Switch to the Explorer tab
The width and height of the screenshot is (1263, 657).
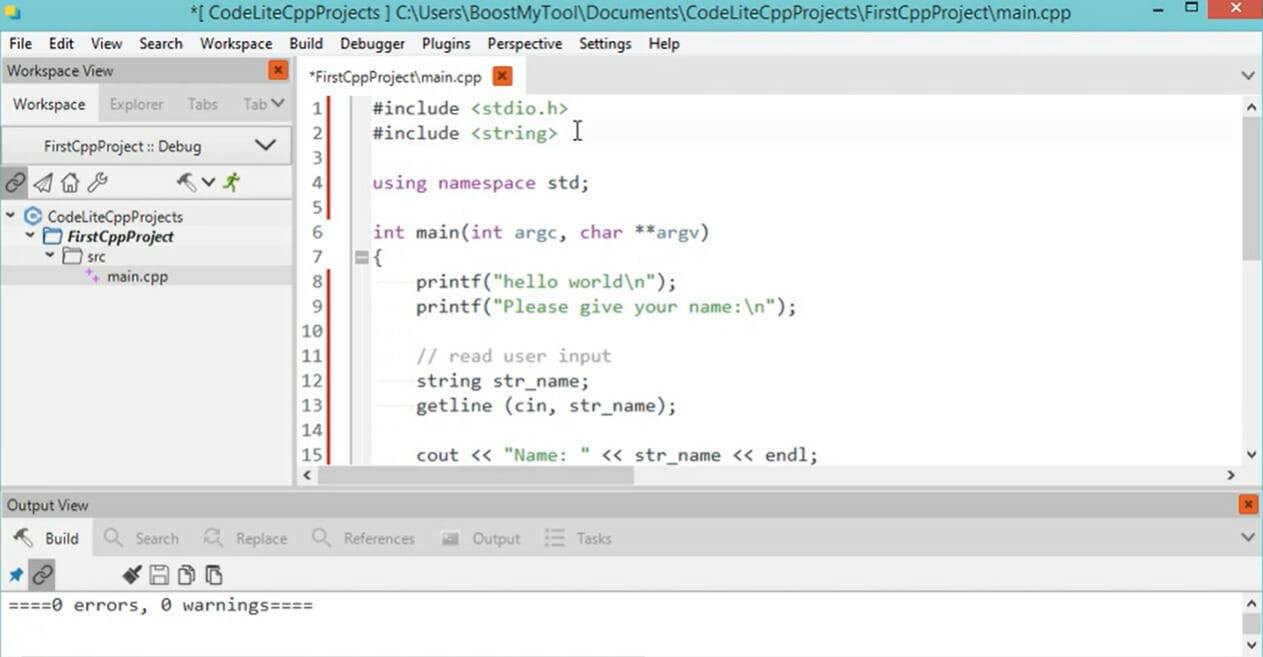[136, 104]
